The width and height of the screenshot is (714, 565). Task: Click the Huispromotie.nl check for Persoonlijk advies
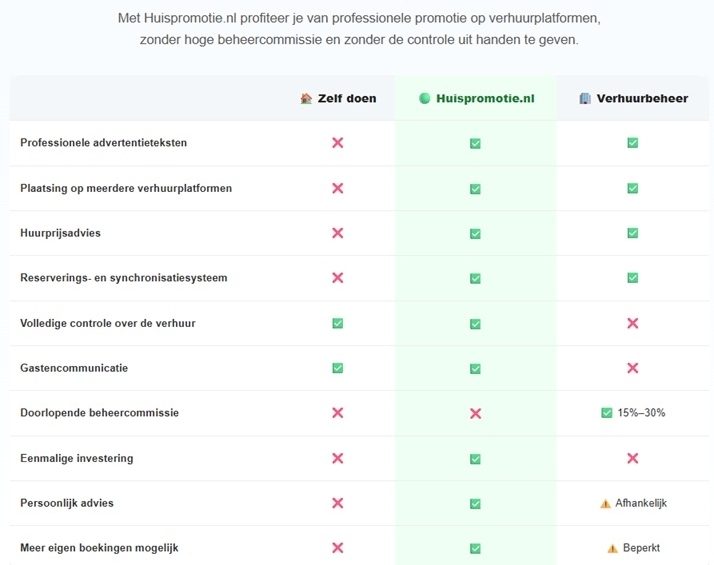[x=475, y=504]
